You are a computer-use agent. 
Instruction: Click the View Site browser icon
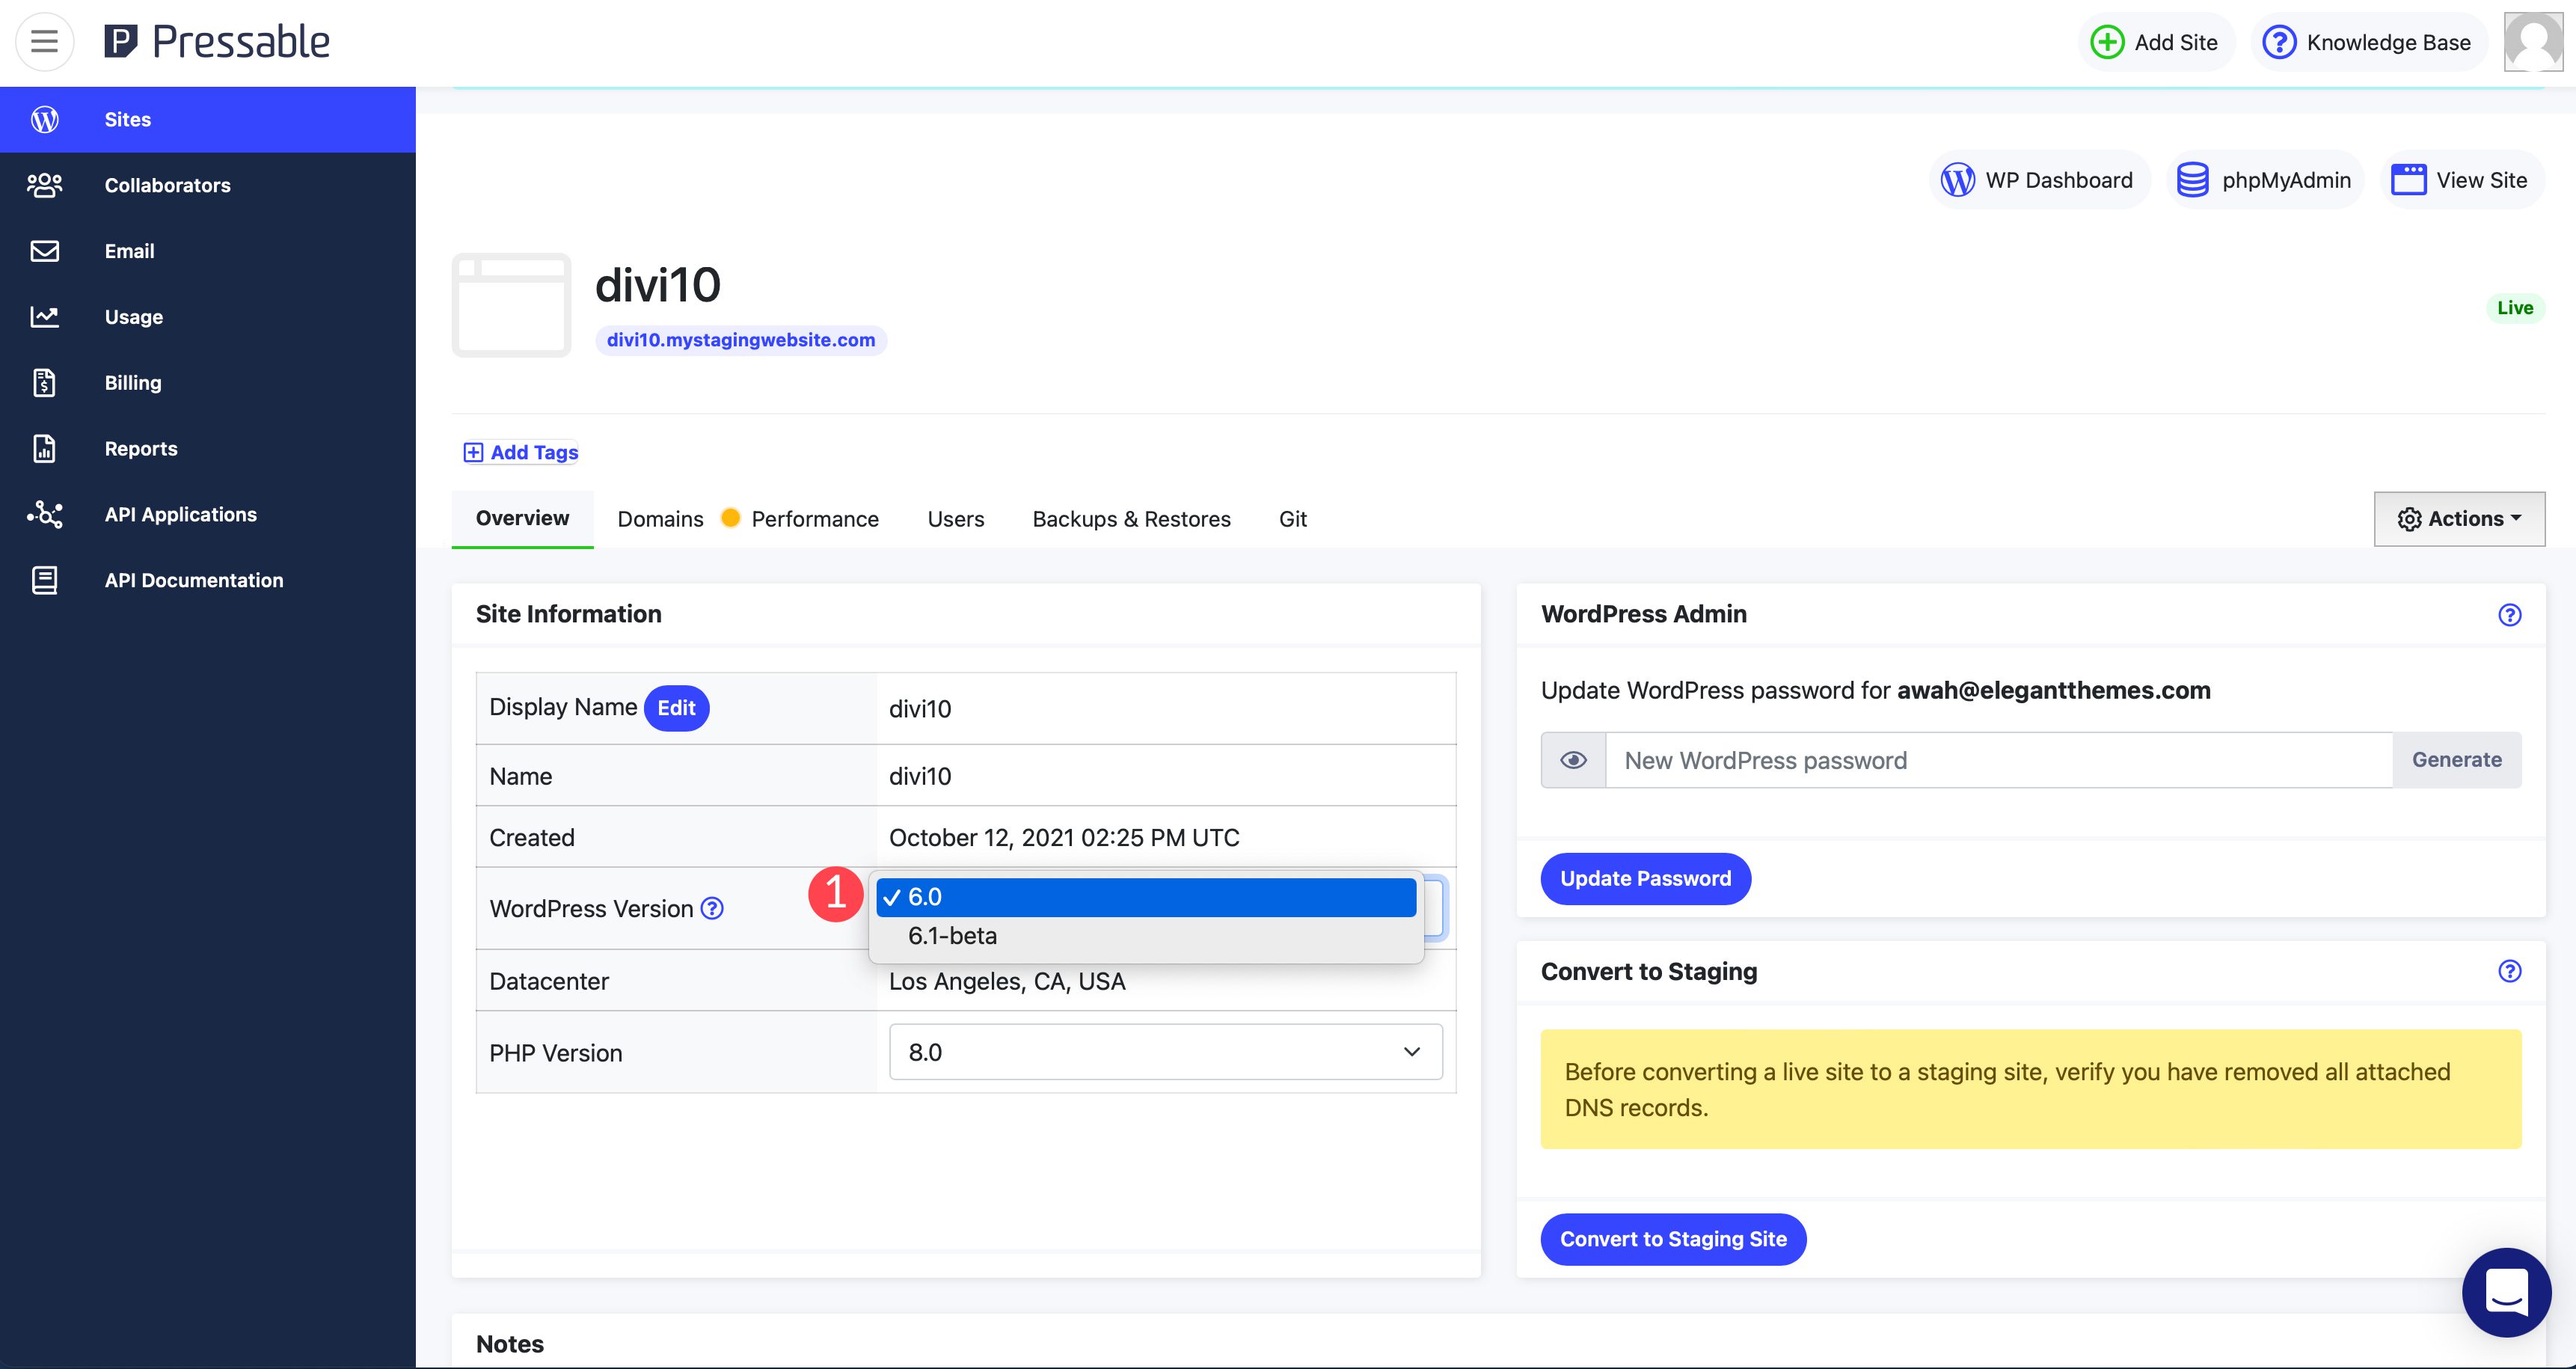[2409, 177]
